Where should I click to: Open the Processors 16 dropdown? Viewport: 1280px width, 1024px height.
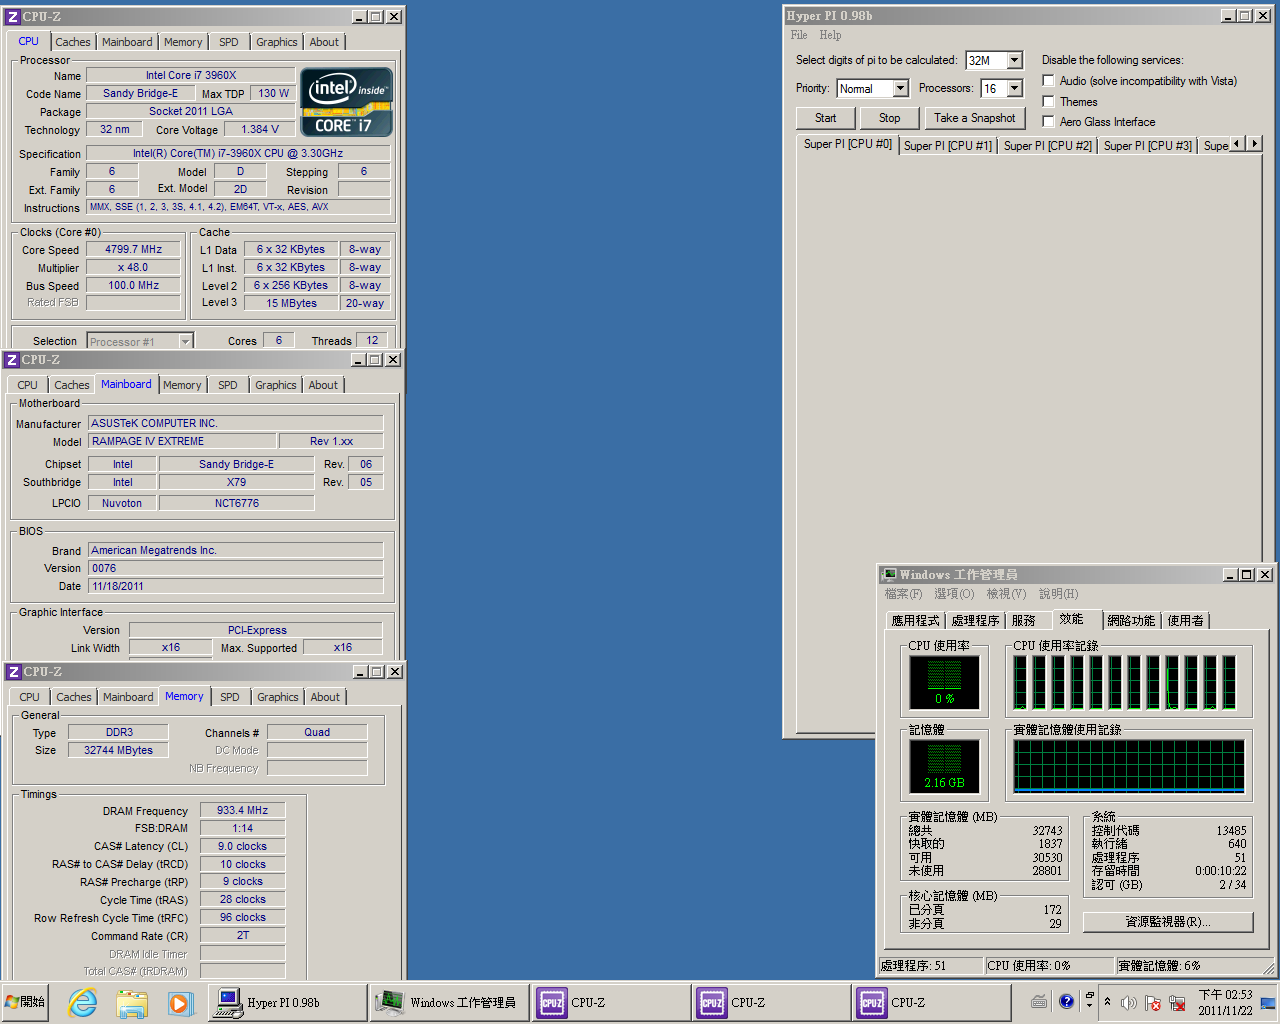pyautogui.click(x=1014, y=88)
